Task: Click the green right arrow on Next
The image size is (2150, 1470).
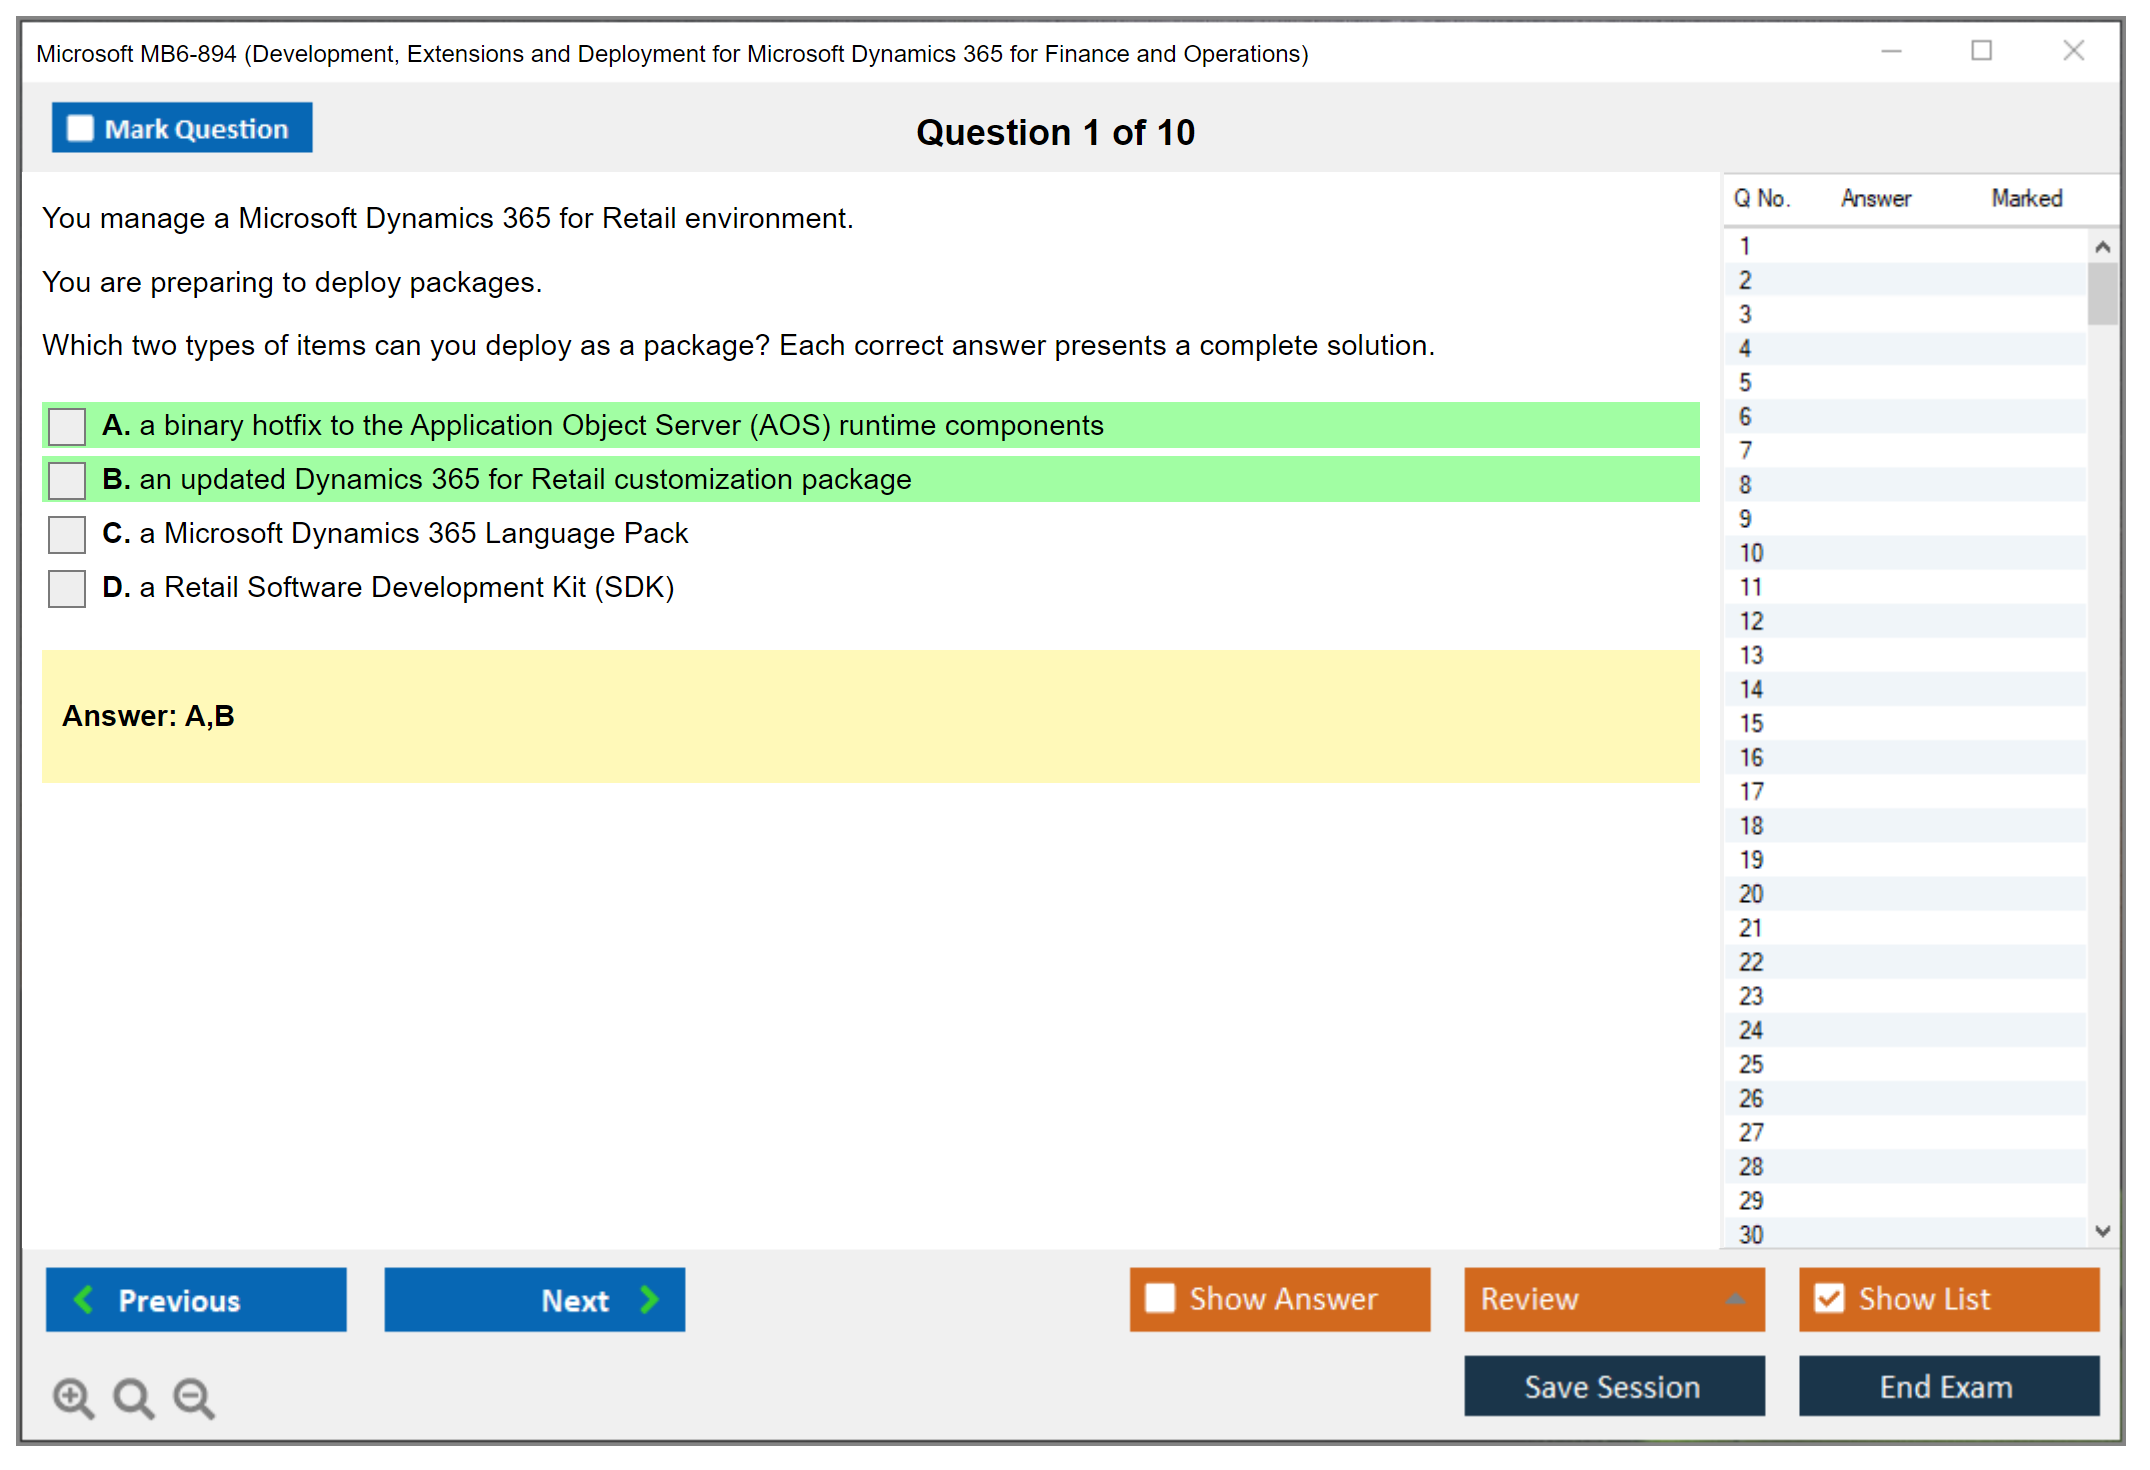Action: coord(649,1299)
